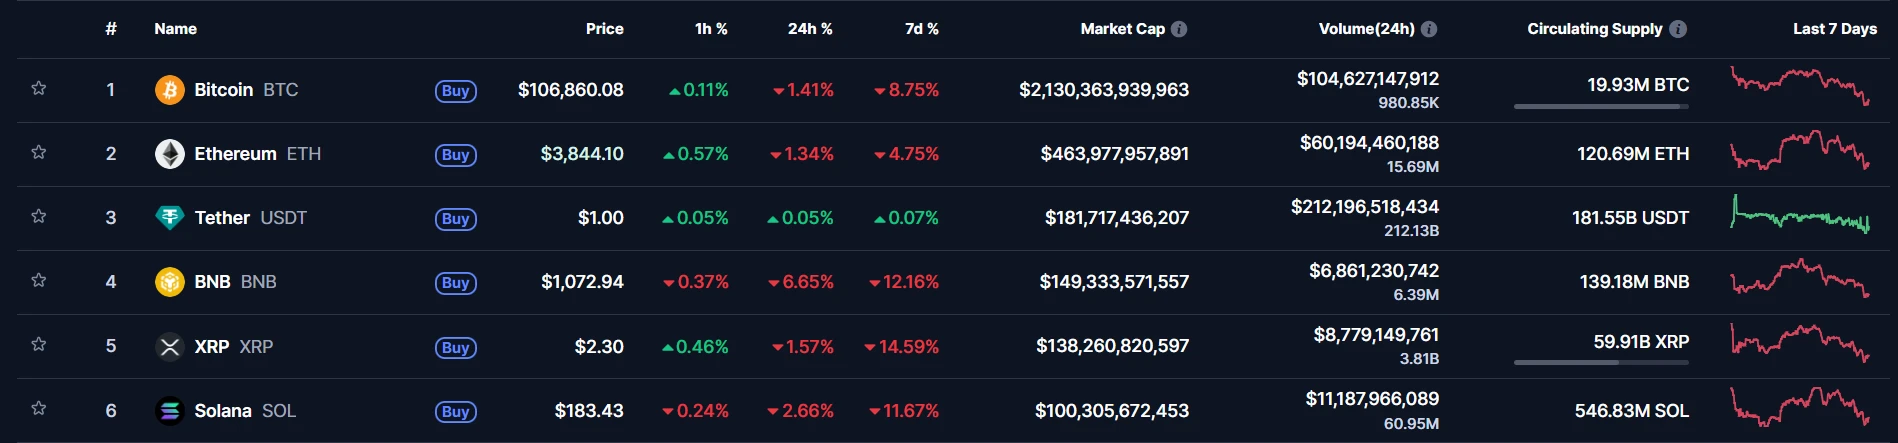The image size is (1898, 443).
Task: Click the Tether coin logo icon
Action: (170, 218)
